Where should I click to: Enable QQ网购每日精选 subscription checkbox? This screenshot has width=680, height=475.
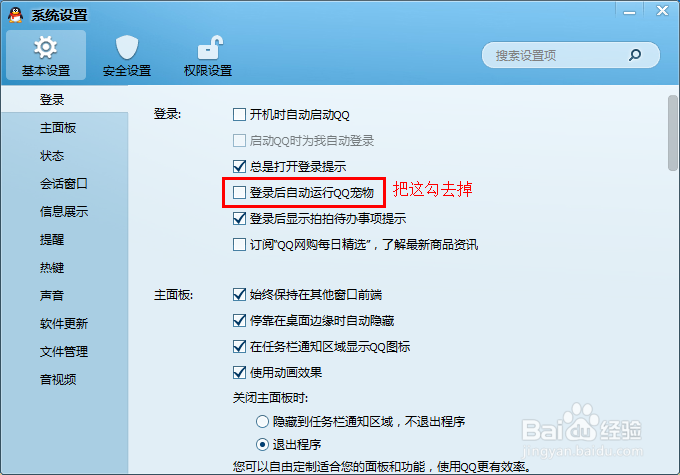tap(239, 245)
